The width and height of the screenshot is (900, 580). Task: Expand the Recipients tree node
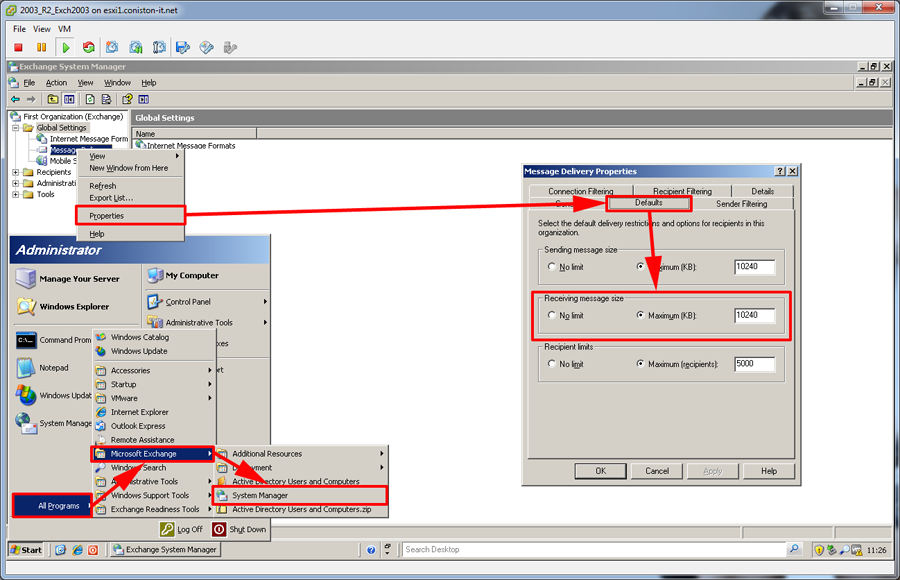point(15,172)
